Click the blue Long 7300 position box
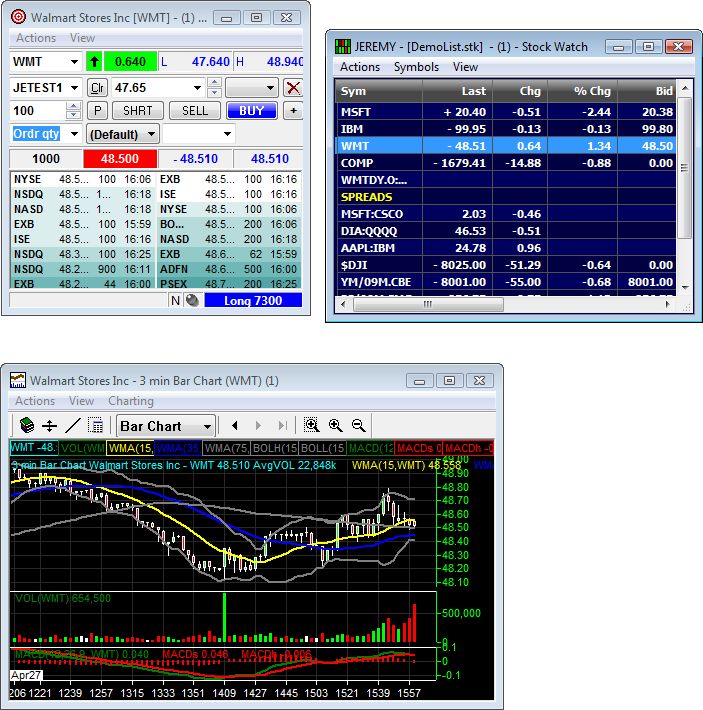 point(253,300)
